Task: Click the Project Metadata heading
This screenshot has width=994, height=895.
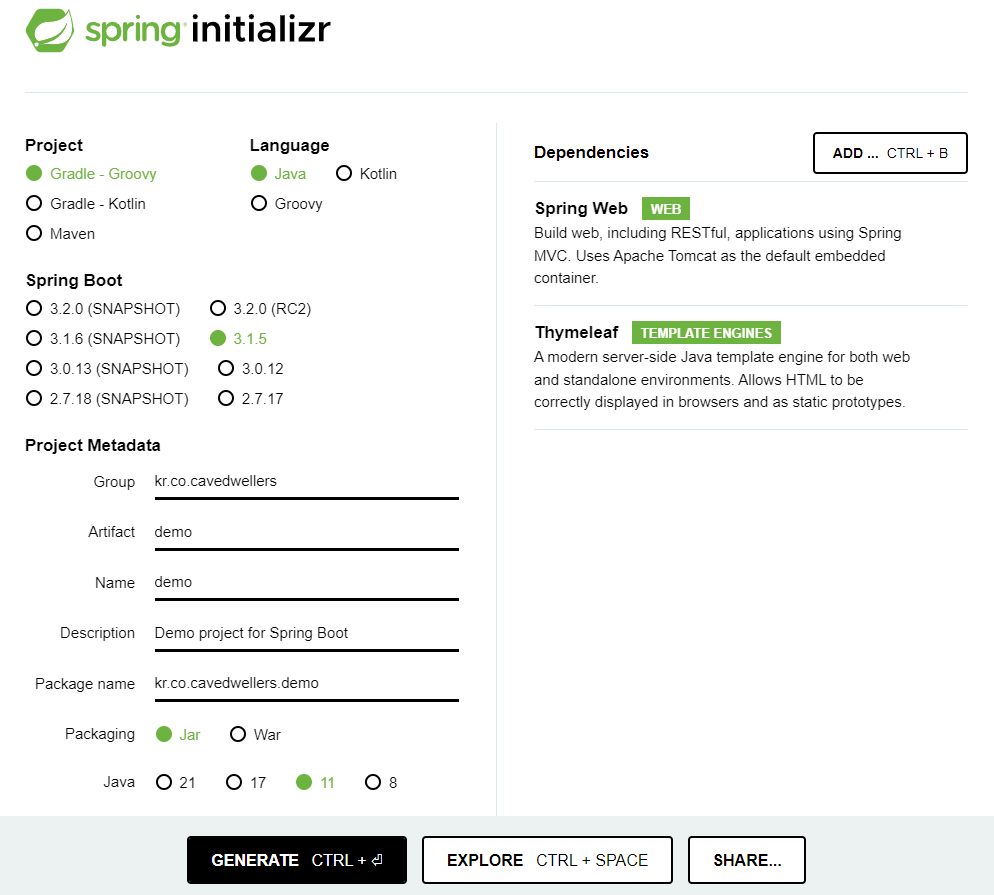Action: point(93,445)
